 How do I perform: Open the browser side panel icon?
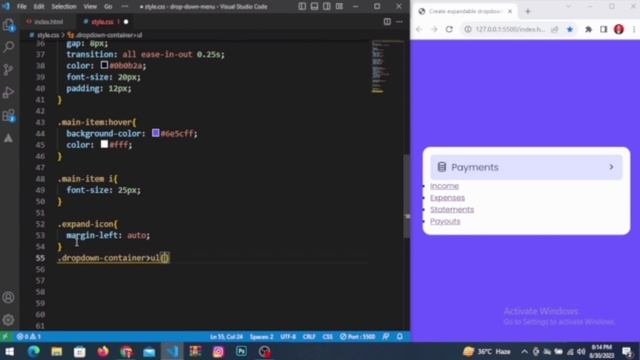603,29
